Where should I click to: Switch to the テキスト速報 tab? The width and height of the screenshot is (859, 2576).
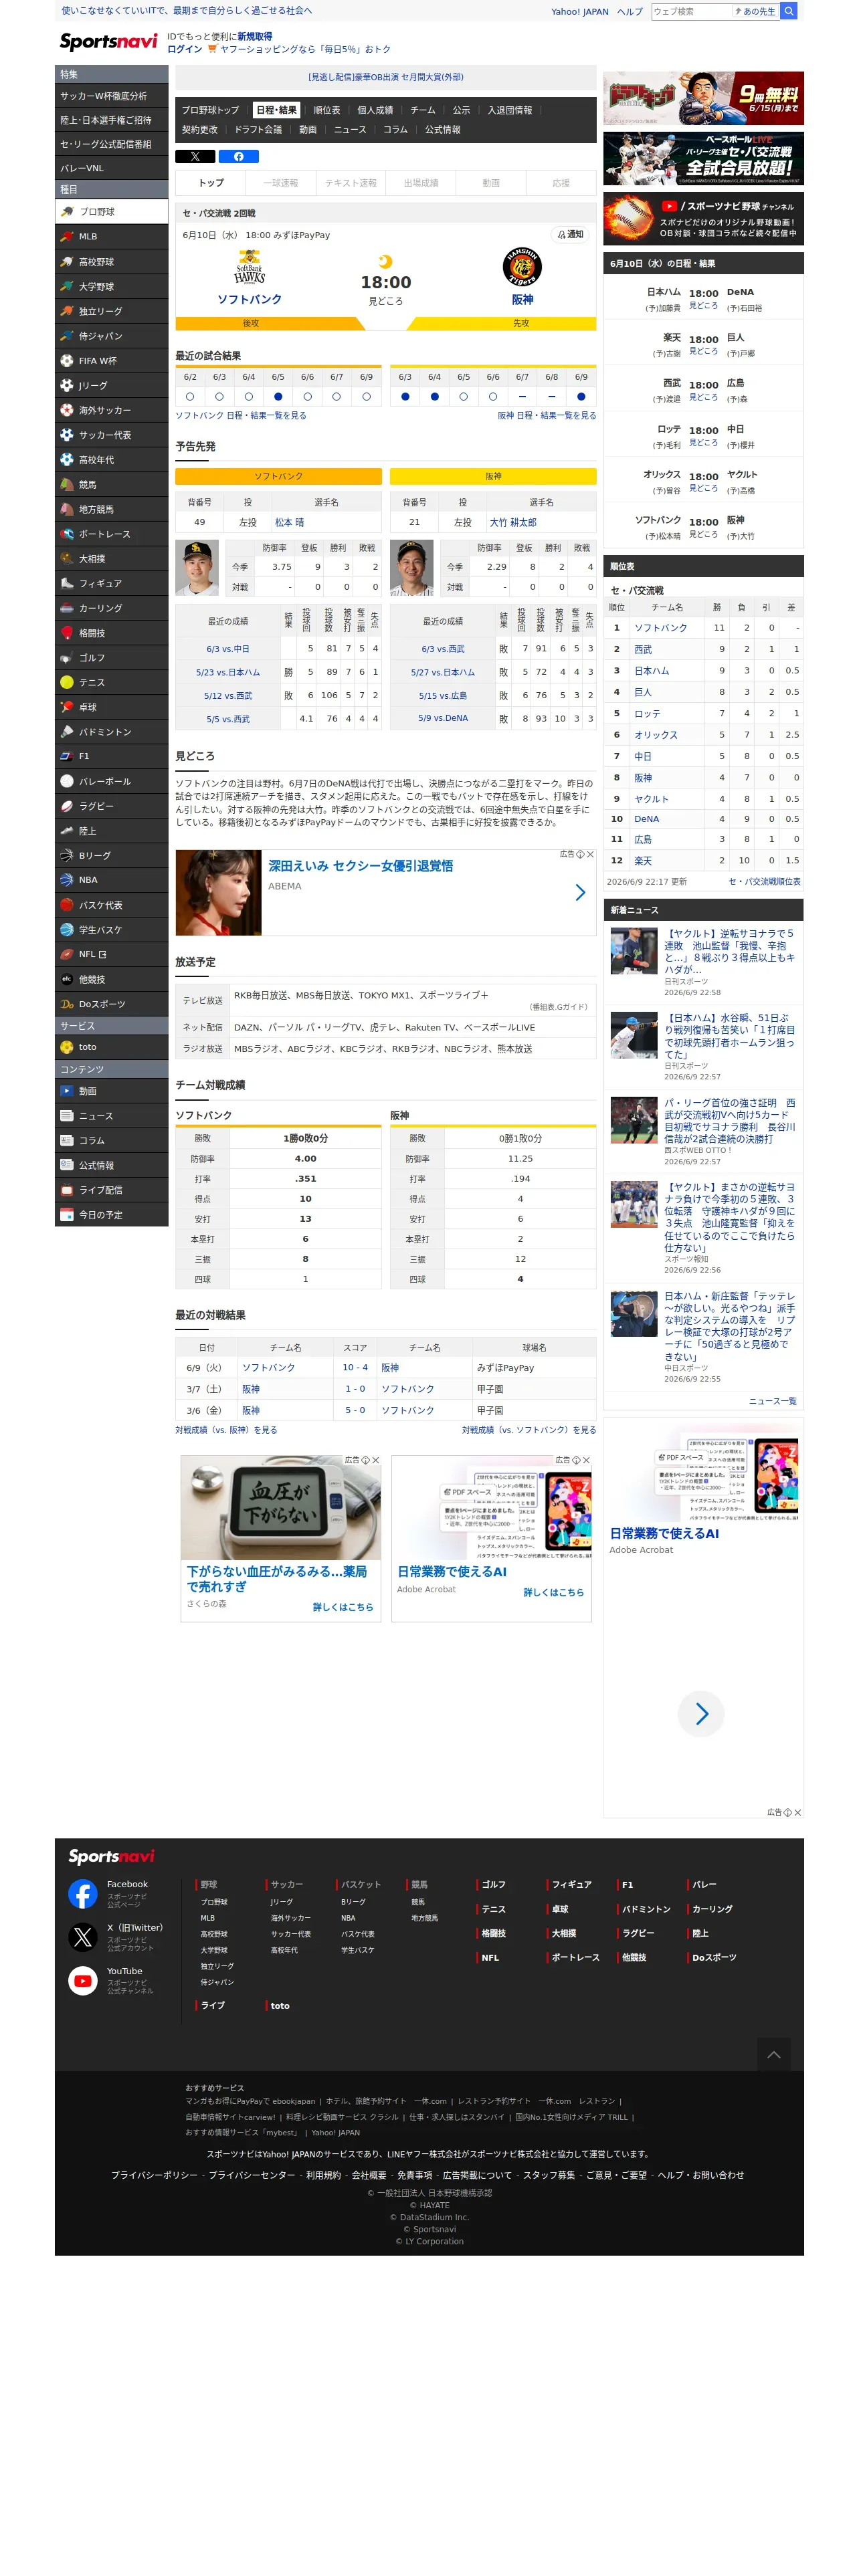(351, 183)
